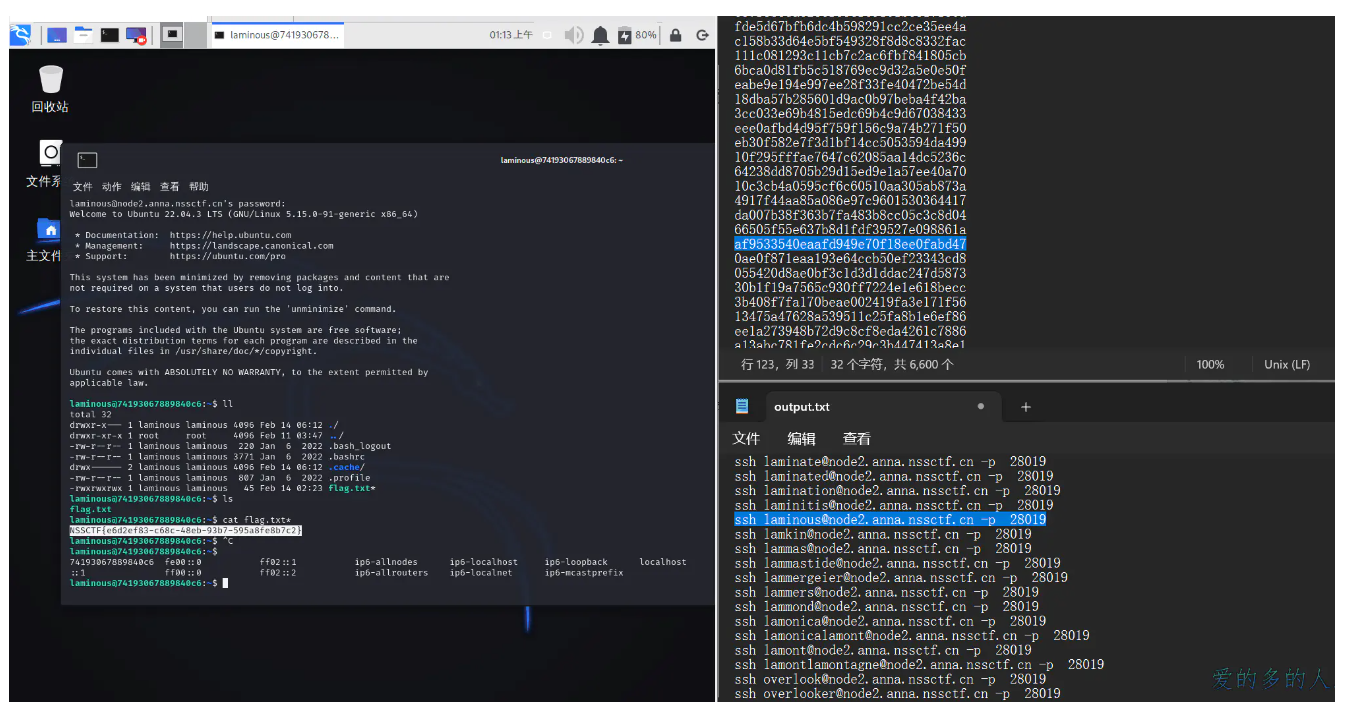Open the file manager icon in the panel
Image resolution: width=1356 pixels, height=713 pixels.
[x=83, y=35]
